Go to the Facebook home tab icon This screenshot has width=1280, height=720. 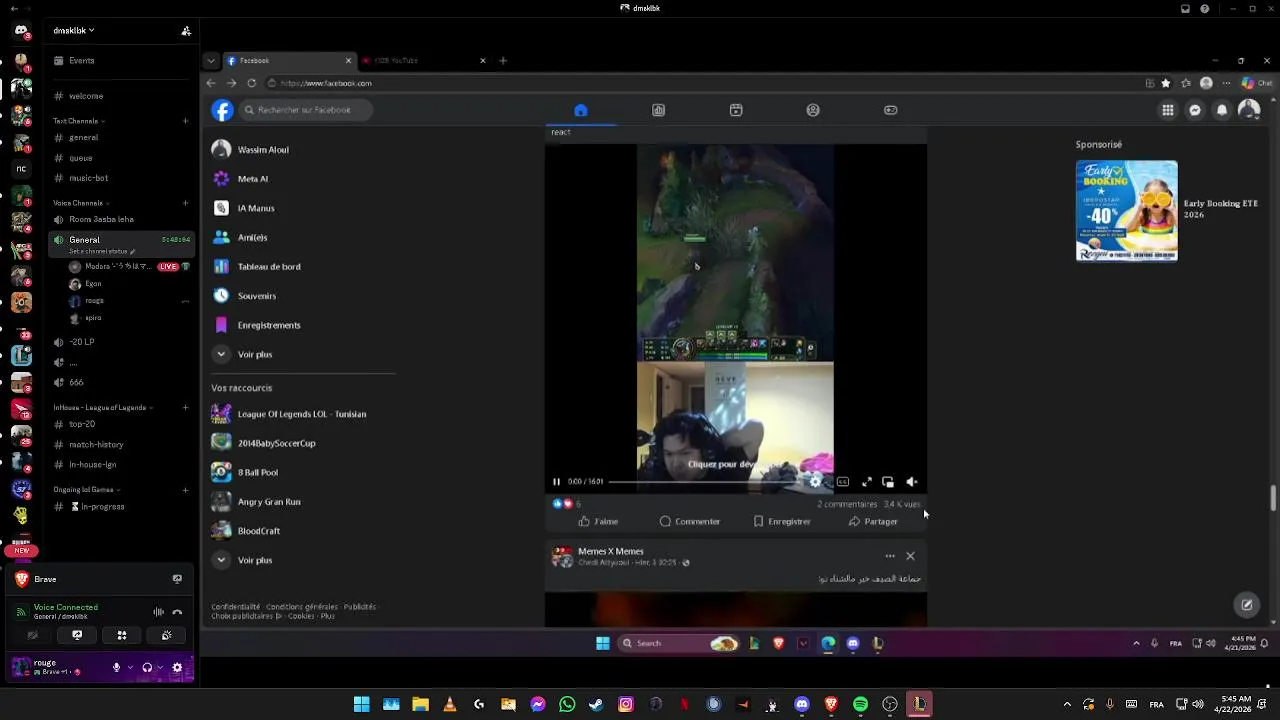tap(581, 110)
